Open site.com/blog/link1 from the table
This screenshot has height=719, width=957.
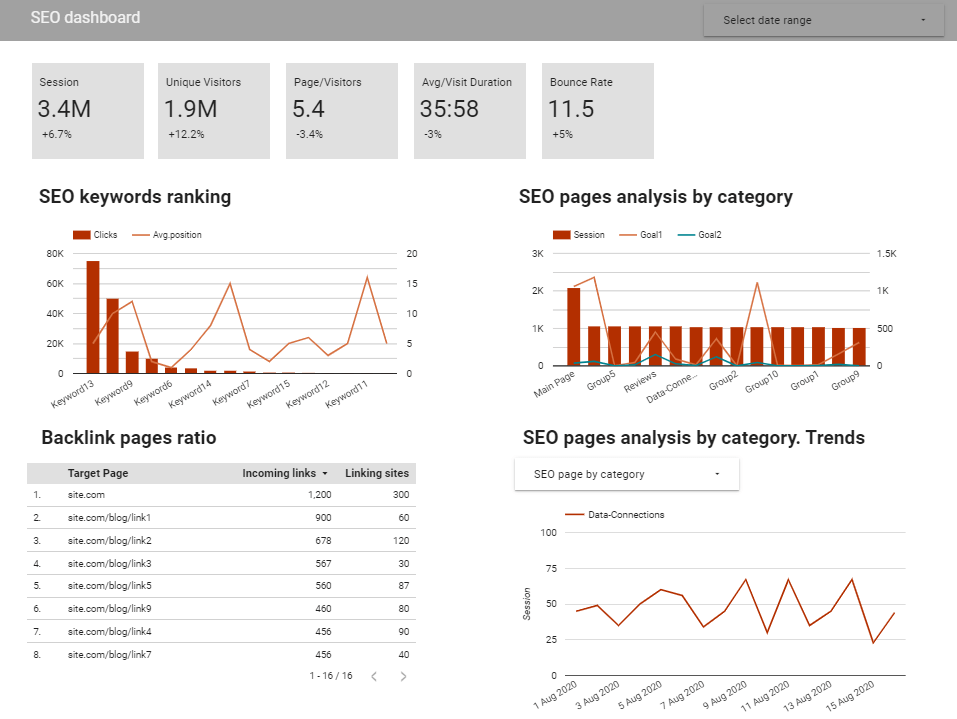[x=110, y=516]
